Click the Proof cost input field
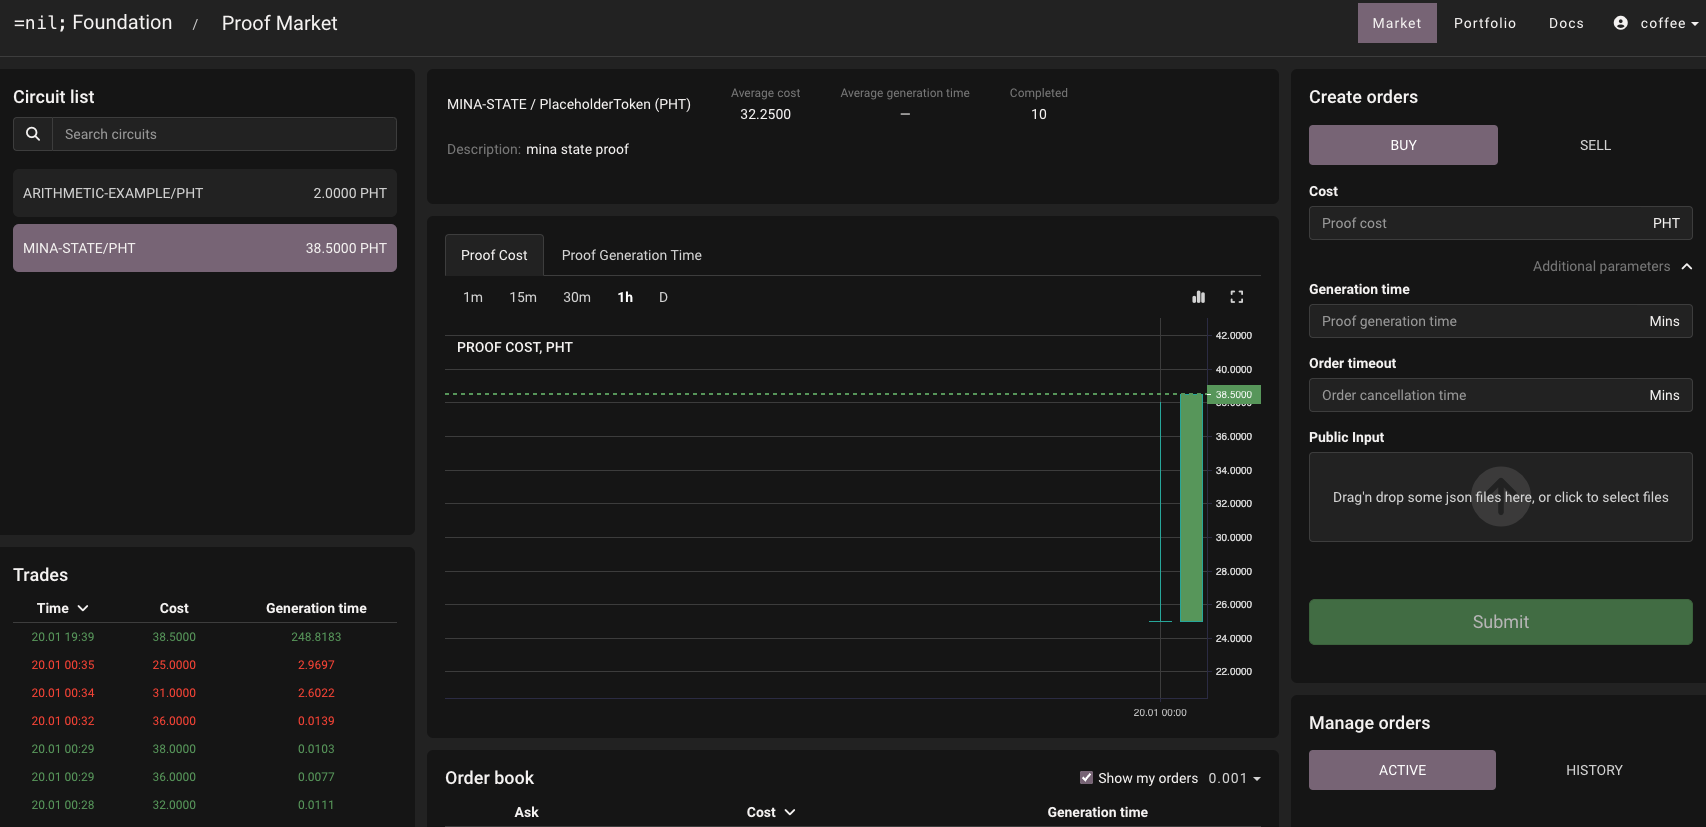The height and width of the screenshot is (827, 1706). (1500, 223)
